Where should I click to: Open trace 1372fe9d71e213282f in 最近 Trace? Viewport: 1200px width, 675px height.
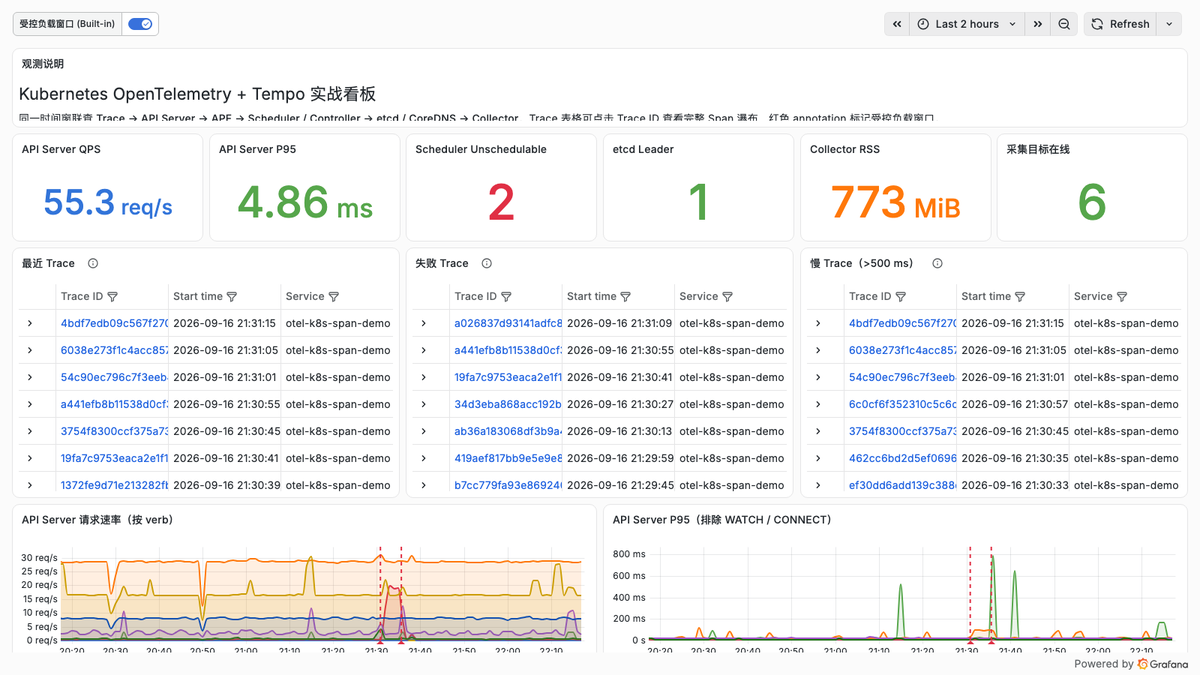click(x=114, y=486)
